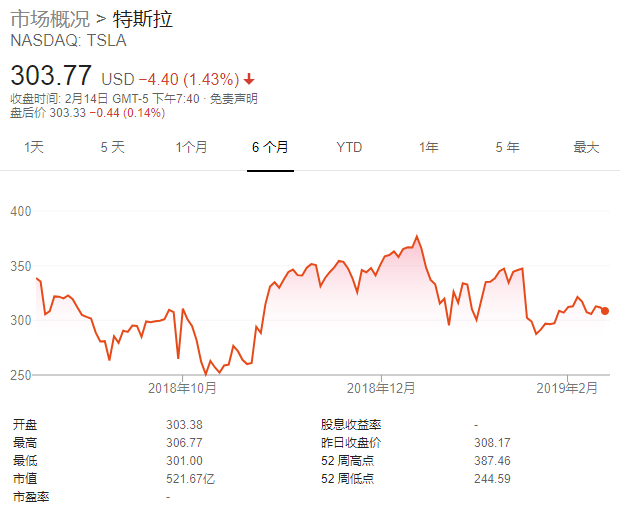The height and width of the screenshot is (523, 620).
Task: Click the 350 y-axis label
Action: (x=21, y=266)
